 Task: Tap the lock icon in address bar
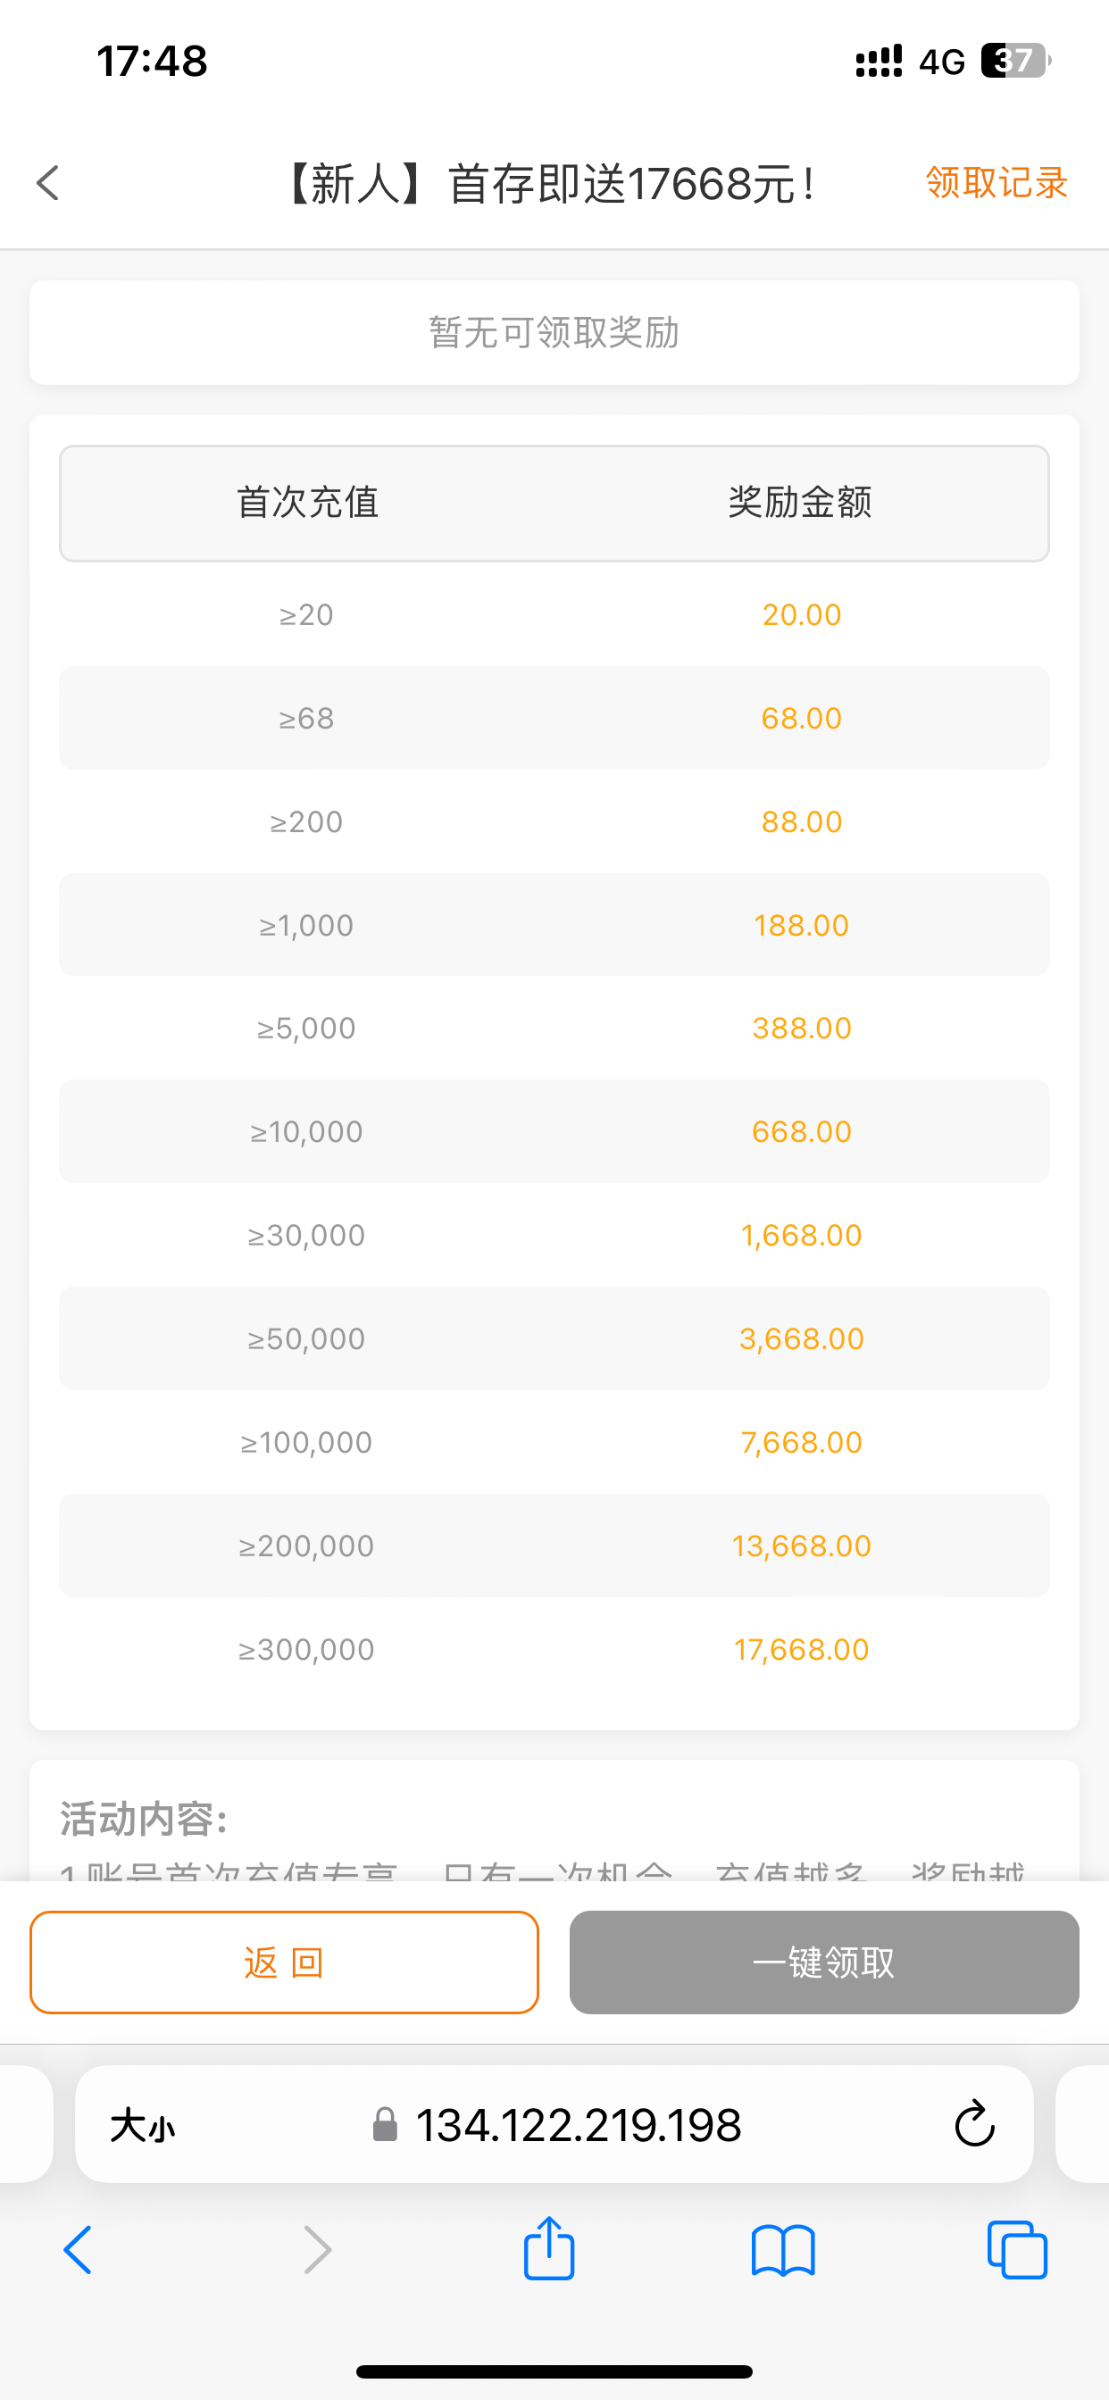[385, 2125]
